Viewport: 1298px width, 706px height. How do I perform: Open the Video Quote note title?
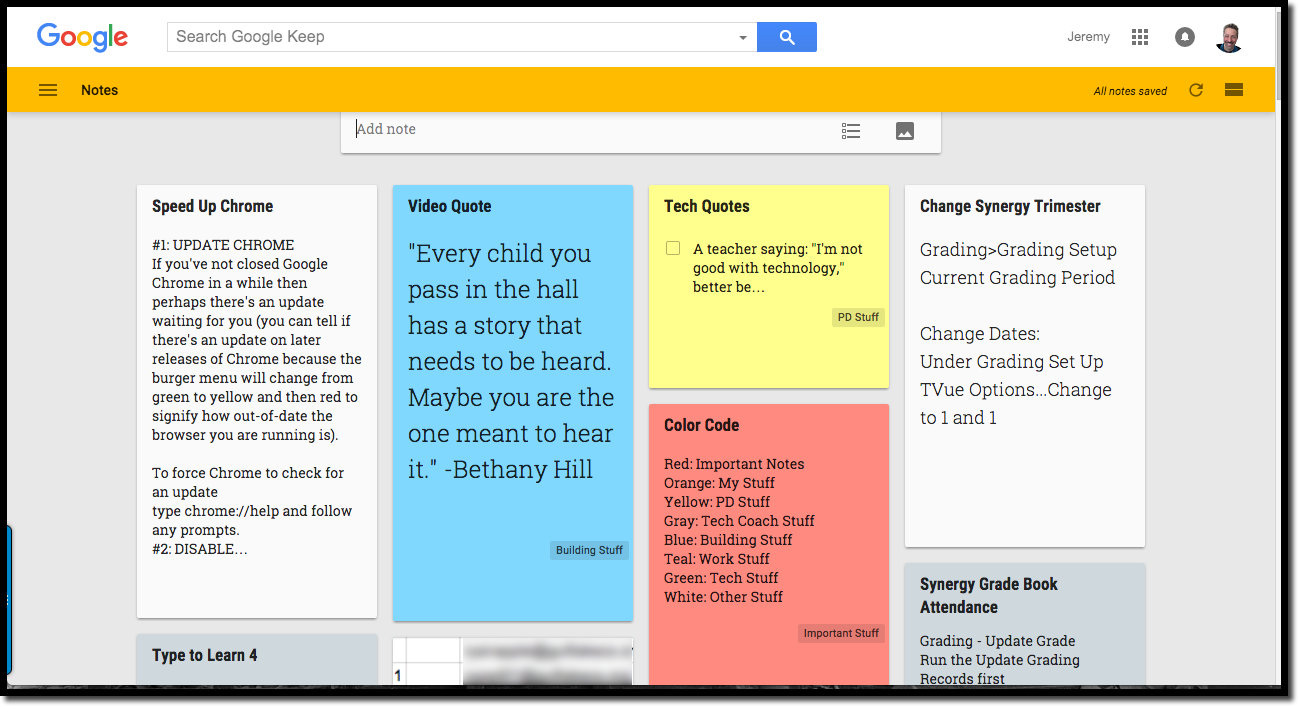coord(450,206)
